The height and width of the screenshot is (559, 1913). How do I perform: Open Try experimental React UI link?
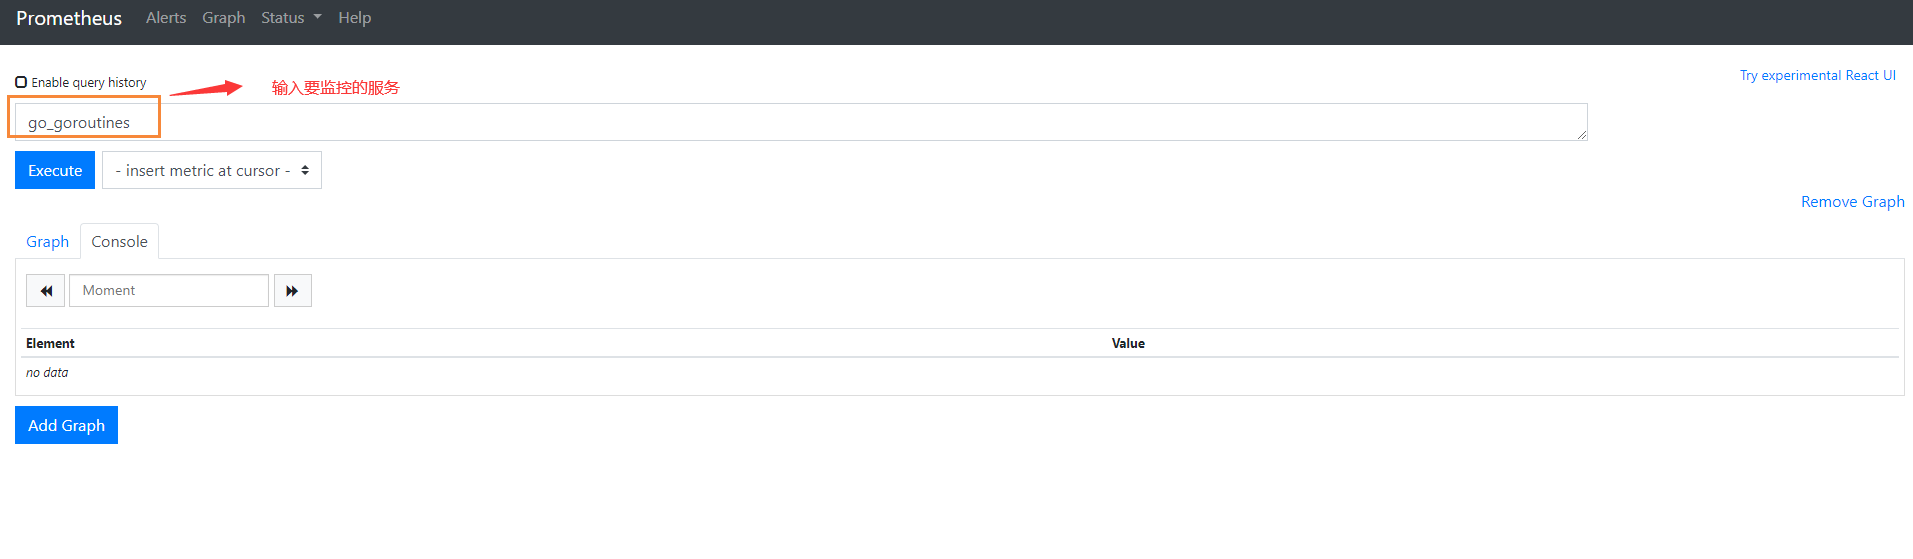pyautogui.click(x=1817, y=76)
